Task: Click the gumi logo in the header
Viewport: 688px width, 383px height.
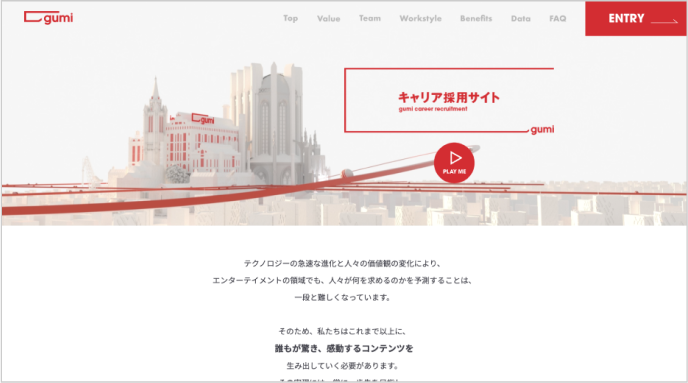Action: (x=48, y=18)
